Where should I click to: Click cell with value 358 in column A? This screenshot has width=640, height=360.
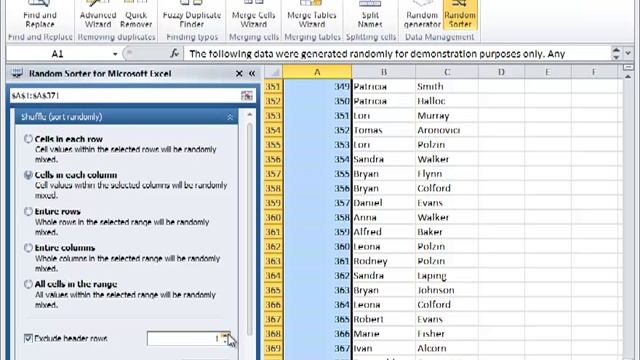click(x=317, y=217)
